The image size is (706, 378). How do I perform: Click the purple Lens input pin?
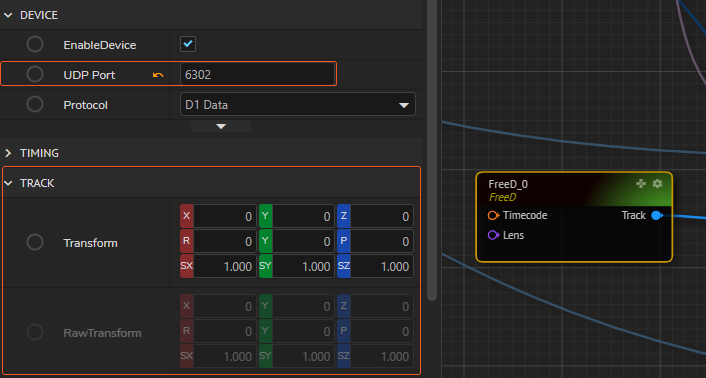493,235
